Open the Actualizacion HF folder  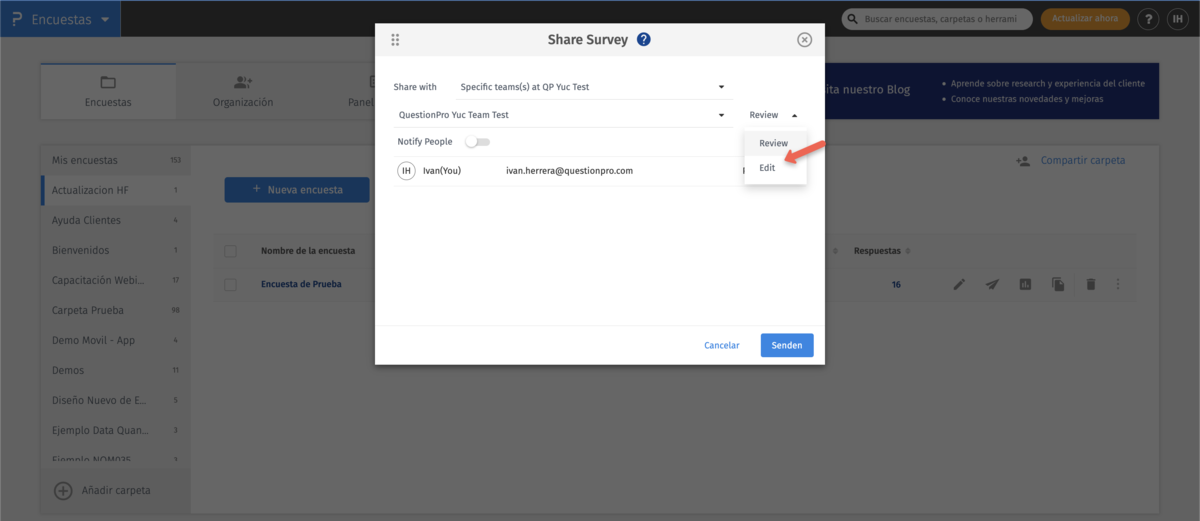coord(115,190)
